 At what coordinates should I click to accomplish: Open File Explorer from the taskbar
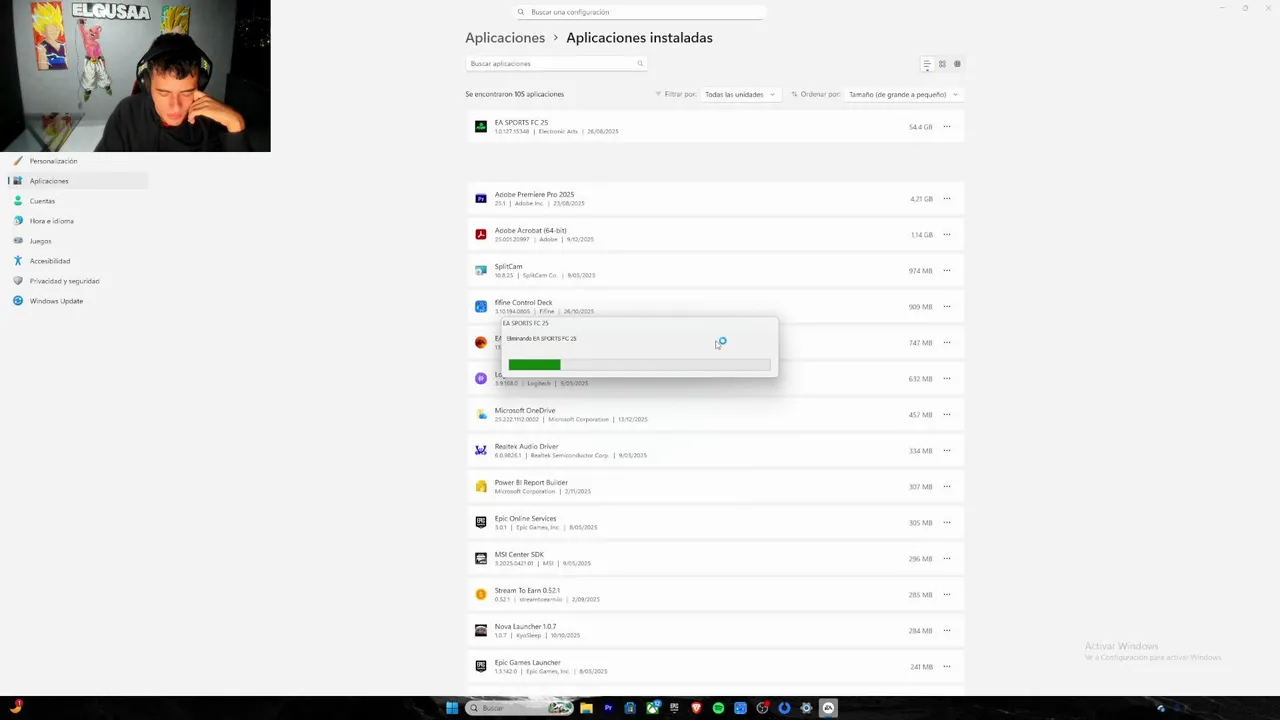point(586,708)
